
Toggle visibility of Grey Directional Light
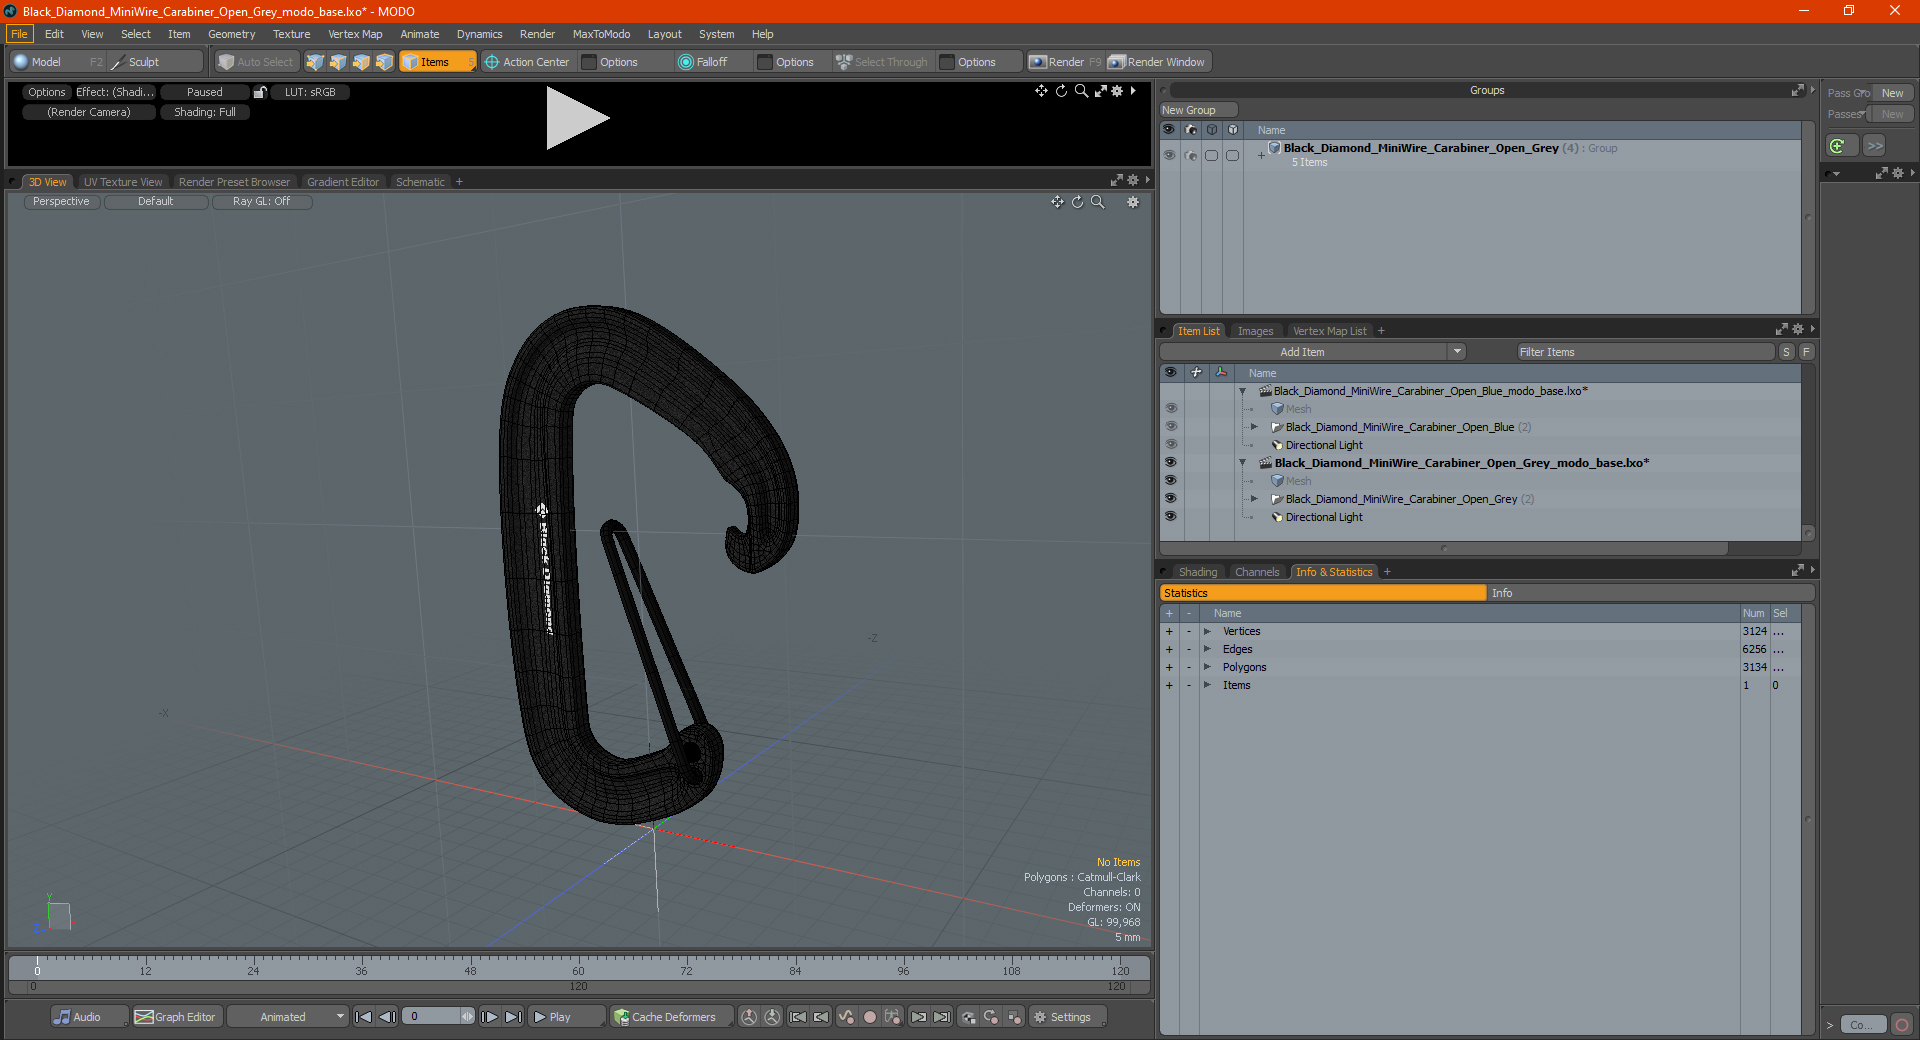point(1170,517)
